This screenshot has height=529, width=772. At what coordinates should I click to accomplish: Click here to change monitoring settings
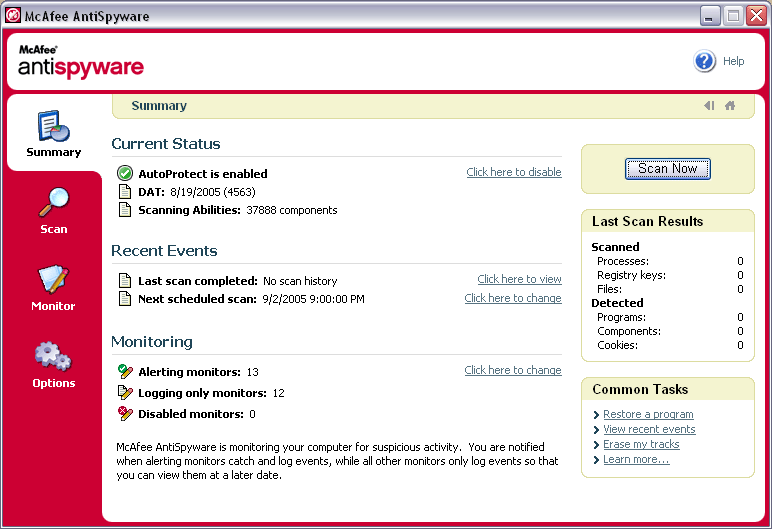(513, 370)
